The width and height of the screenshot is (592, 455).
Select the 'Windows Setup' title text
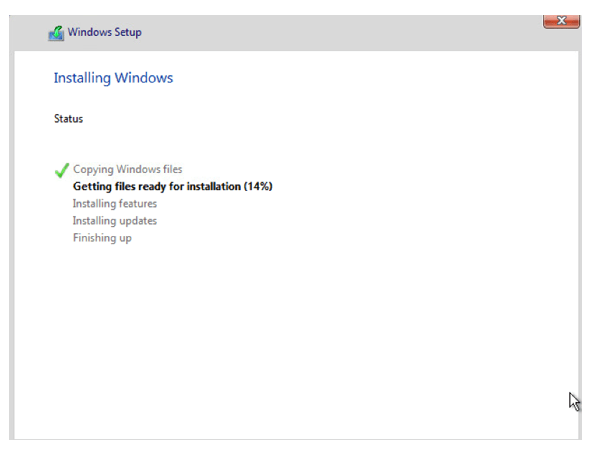[x=105, y=32]
